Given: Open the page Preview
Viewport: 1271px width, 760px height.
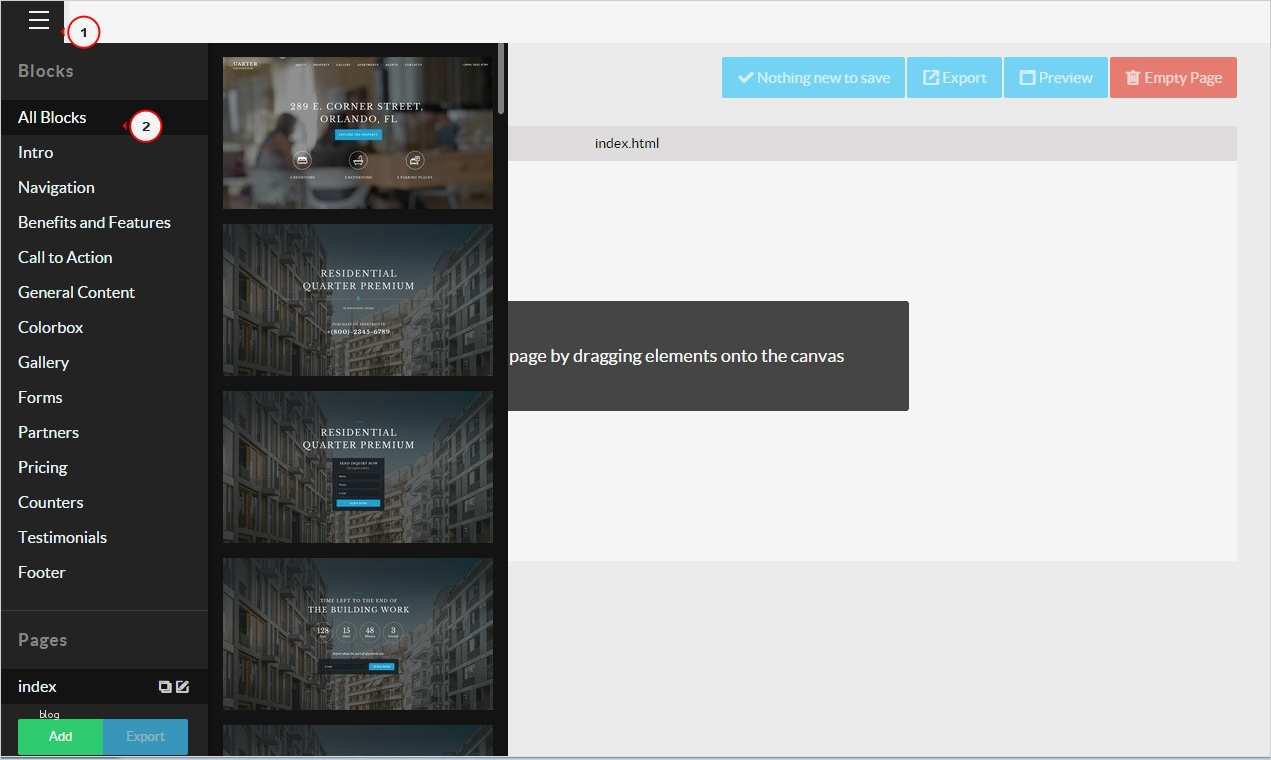Looking at the screenshot, I should 1056,76.
